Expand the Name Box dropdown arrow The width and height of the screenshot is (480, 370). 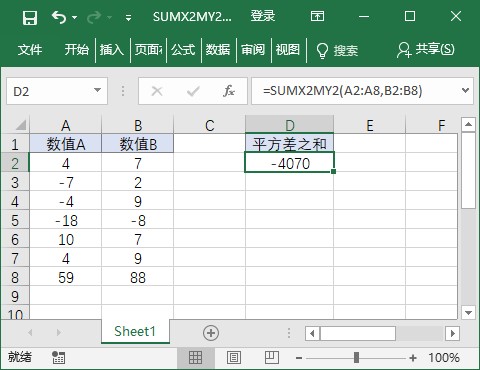(97, 90)
